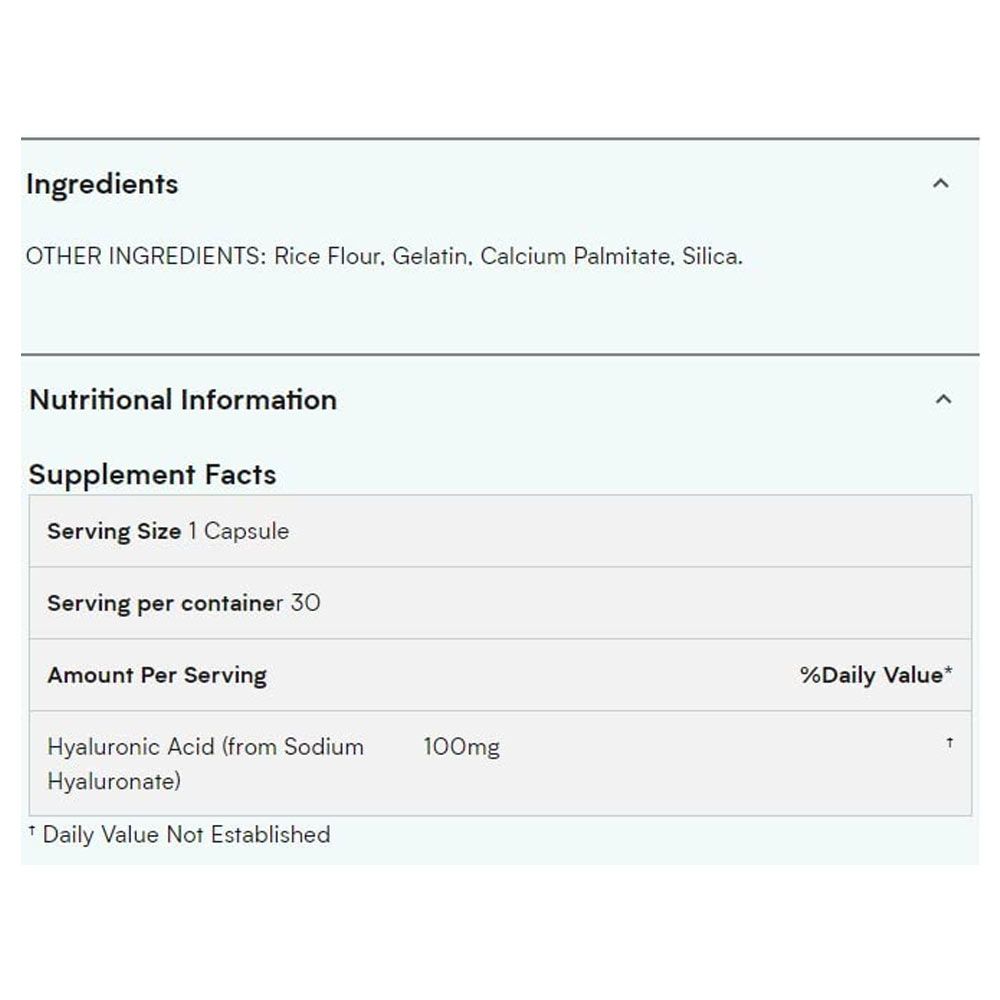Click the 100mg amount value

[462, 747]
